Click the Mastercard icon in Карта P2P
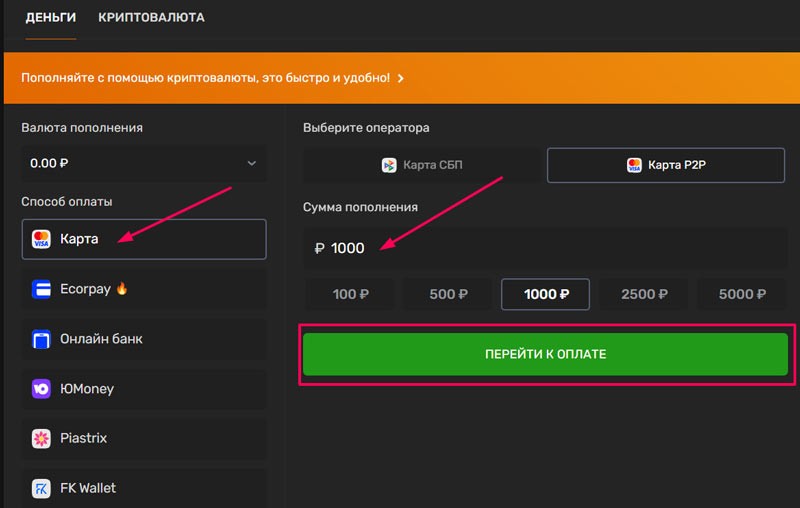Viewport: 800px width, 508px height. [x=634, y=165]
